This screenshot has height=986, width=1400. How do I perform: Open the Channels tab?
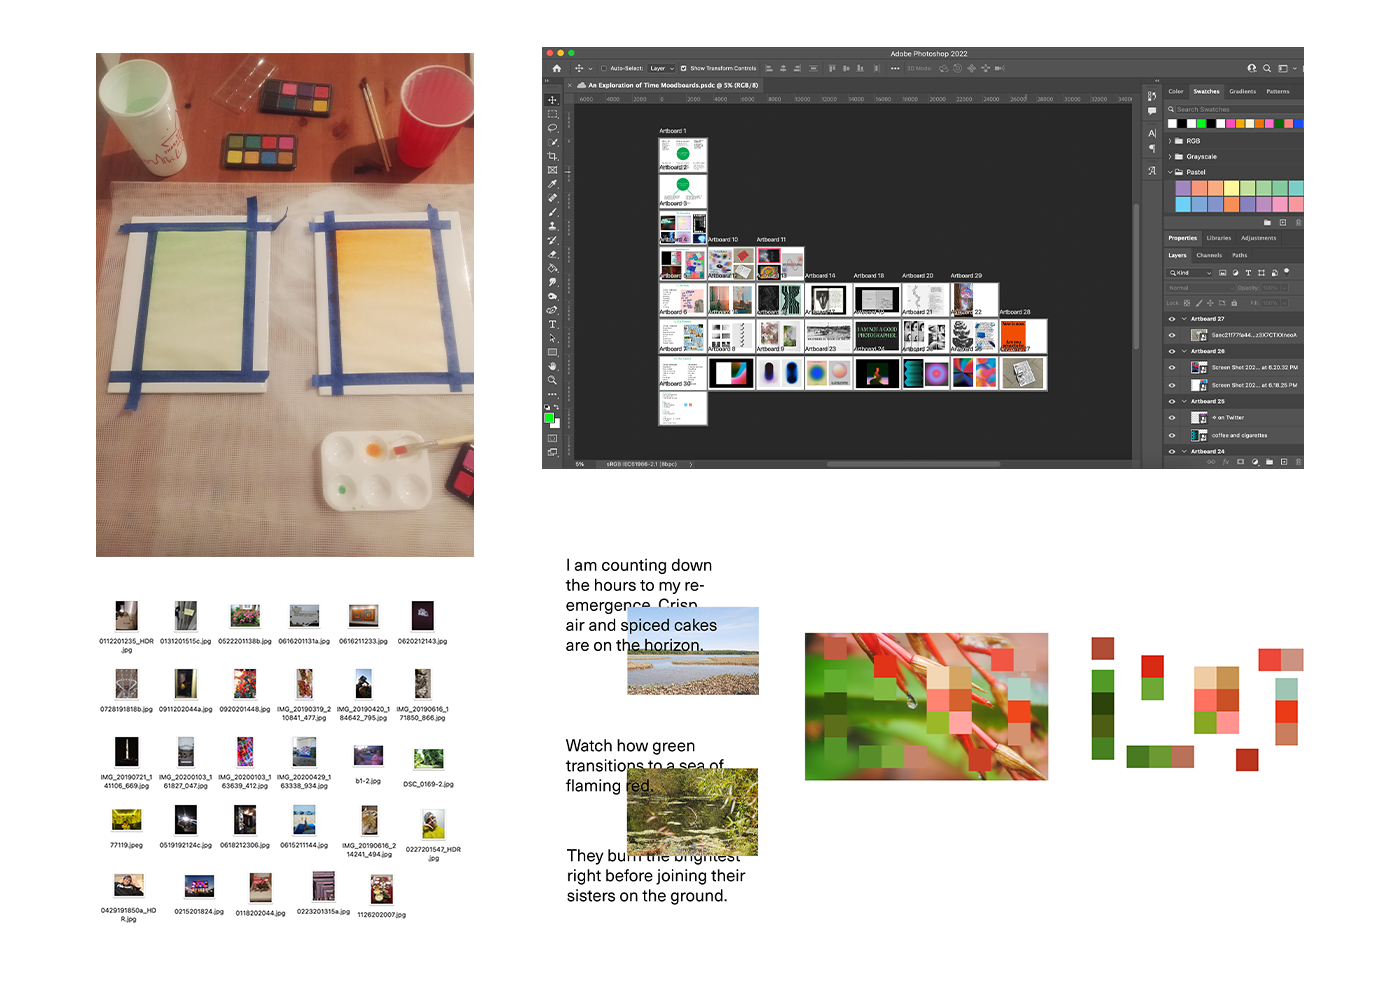(1209, 255)
